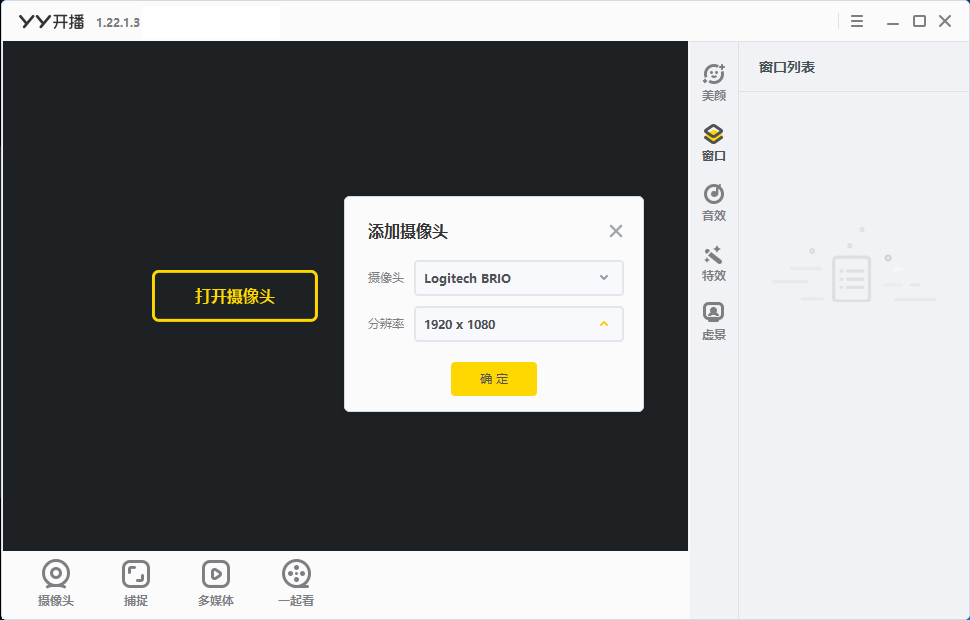The width and height of the screenshot is (970, 620).
Task: Close the 添加摄像头 dialog
Action: click(615, 230)
